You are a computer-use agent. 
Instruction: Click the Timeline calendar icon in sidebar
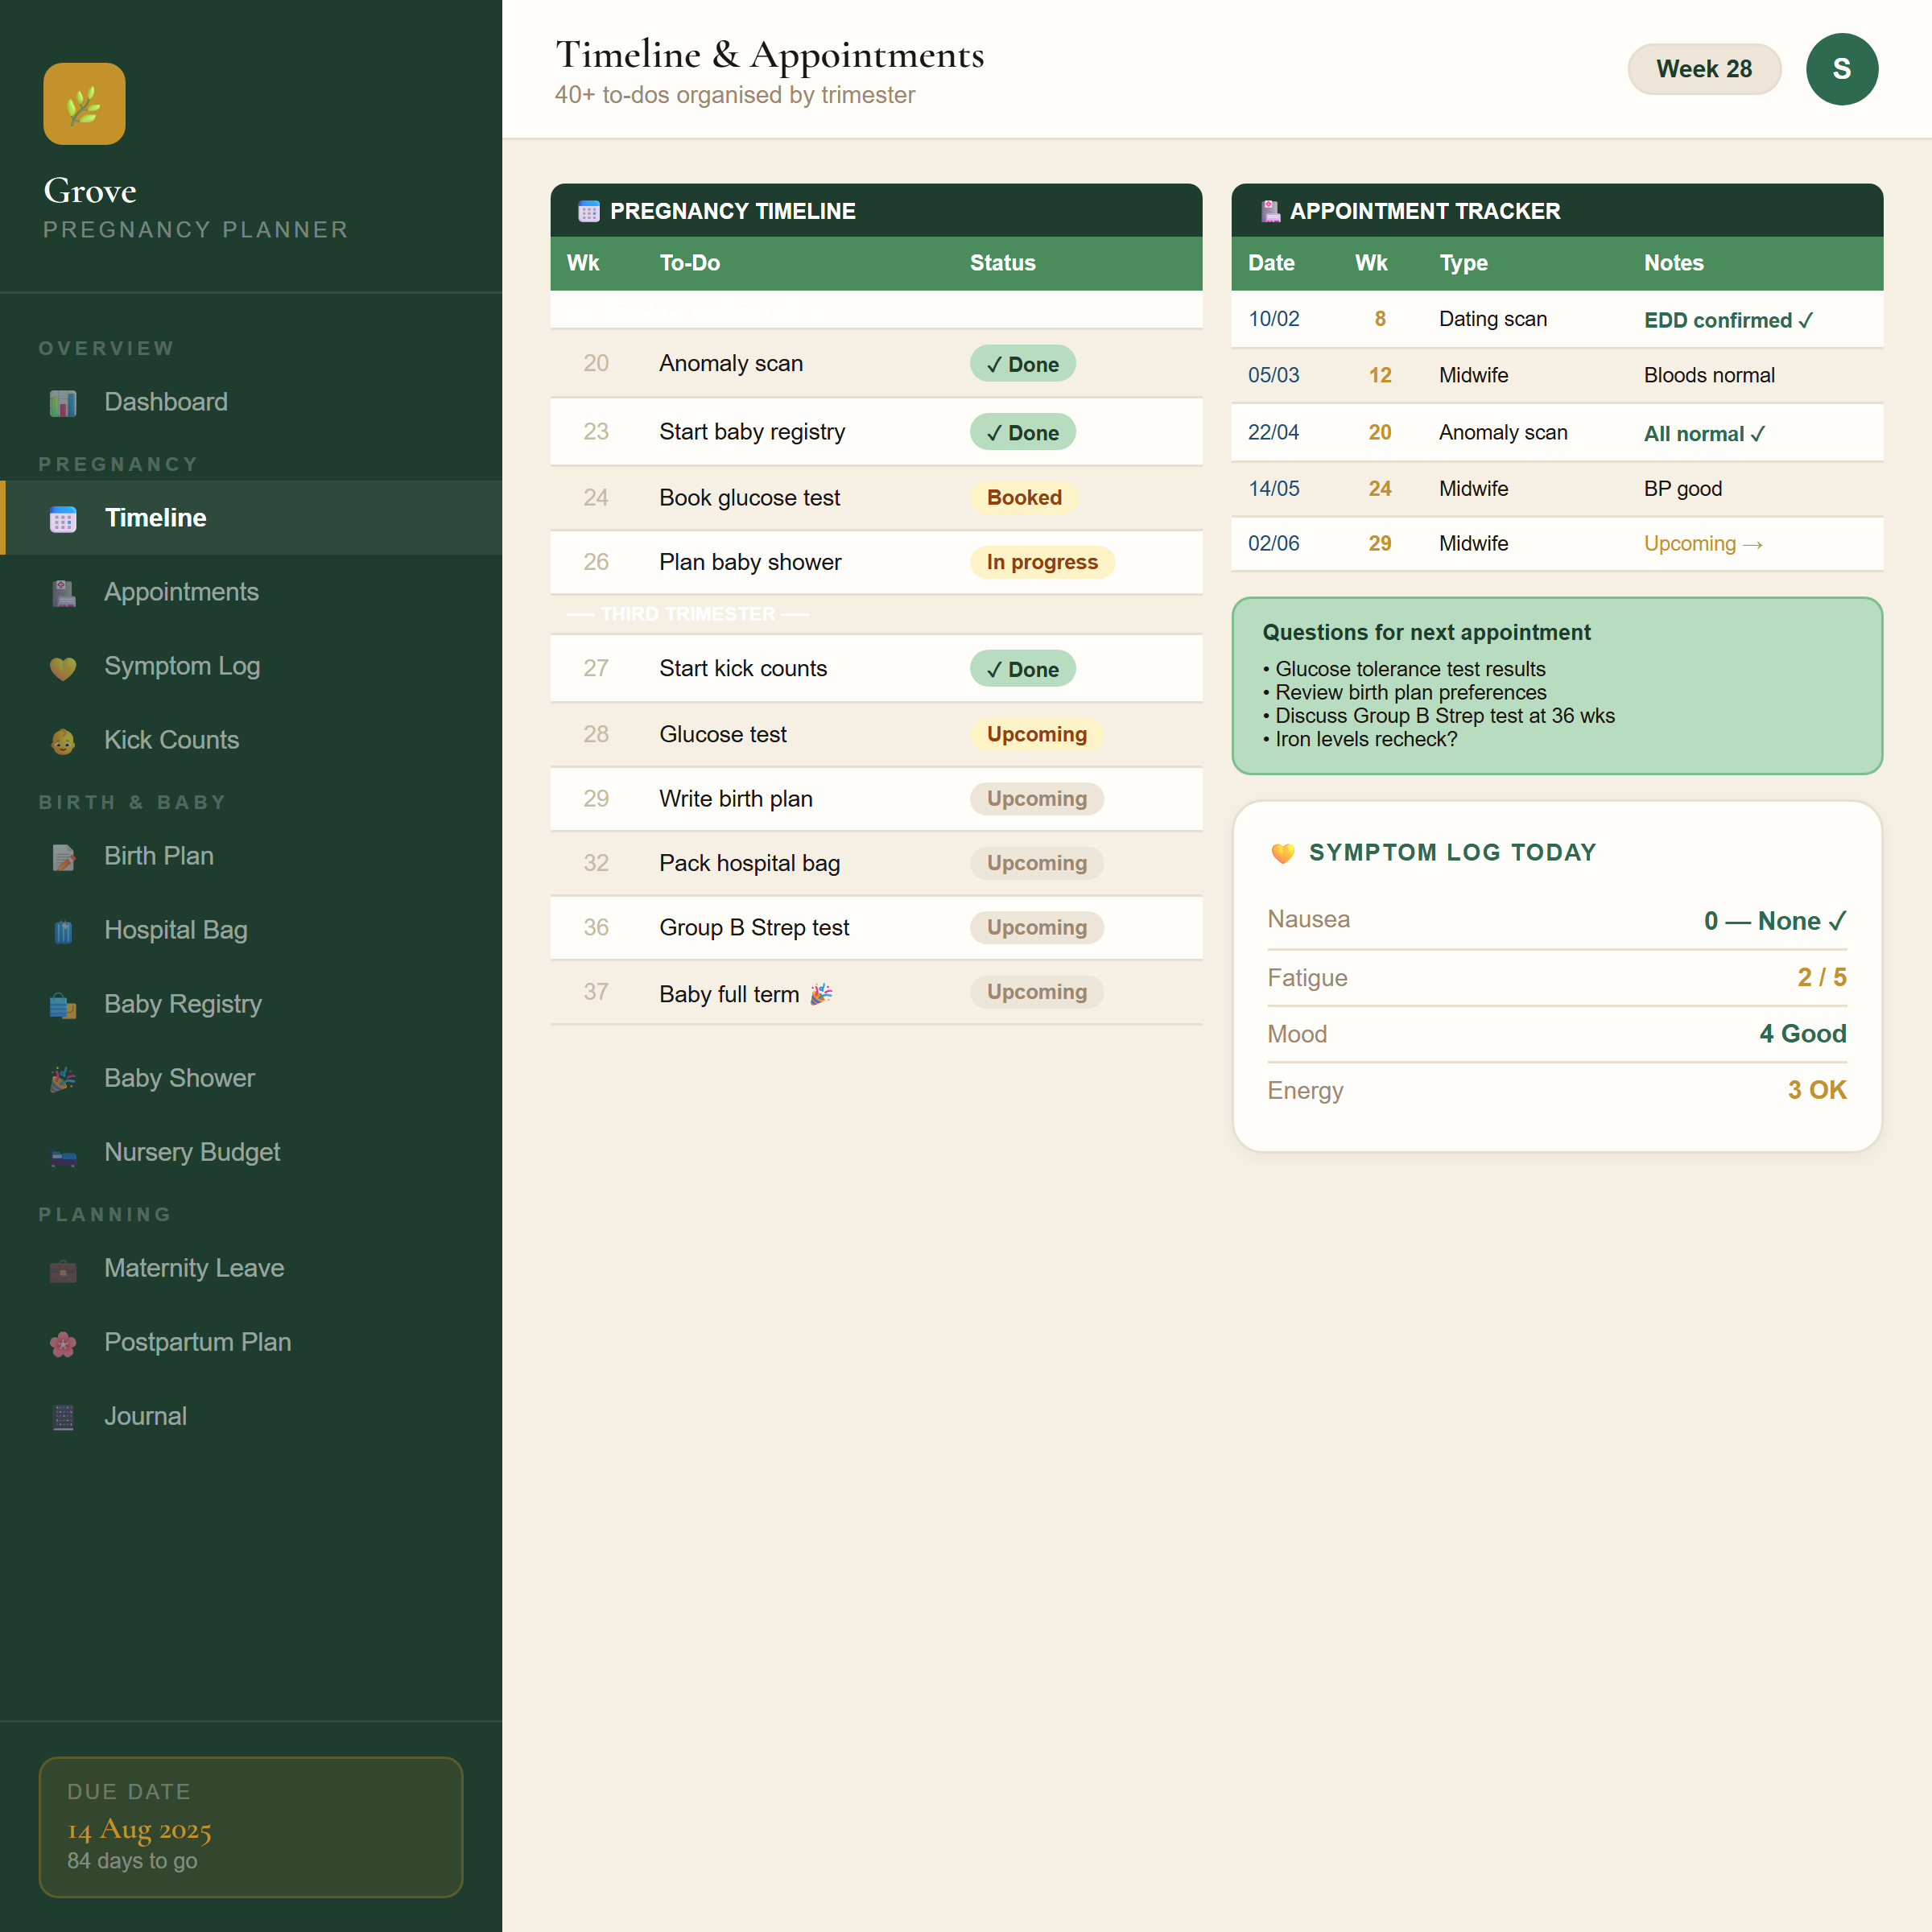63,519
